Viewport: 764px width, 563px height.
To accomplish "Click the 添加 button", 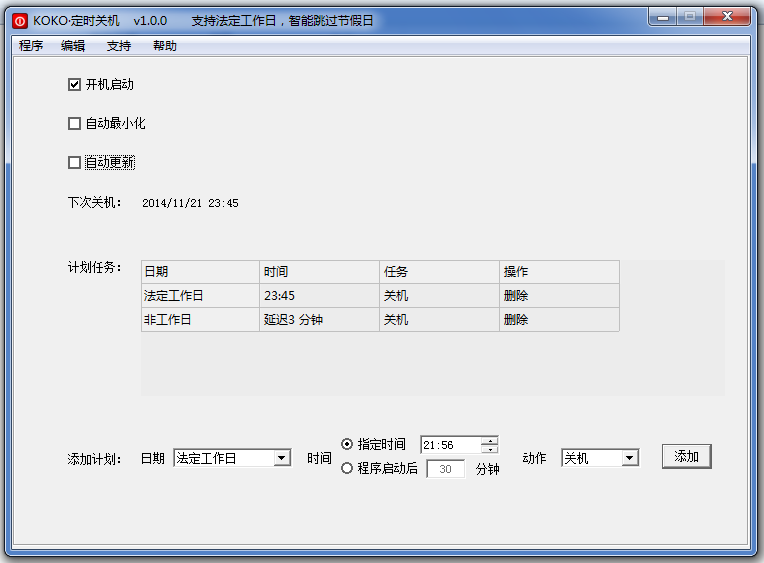I will tap(687, 456).
